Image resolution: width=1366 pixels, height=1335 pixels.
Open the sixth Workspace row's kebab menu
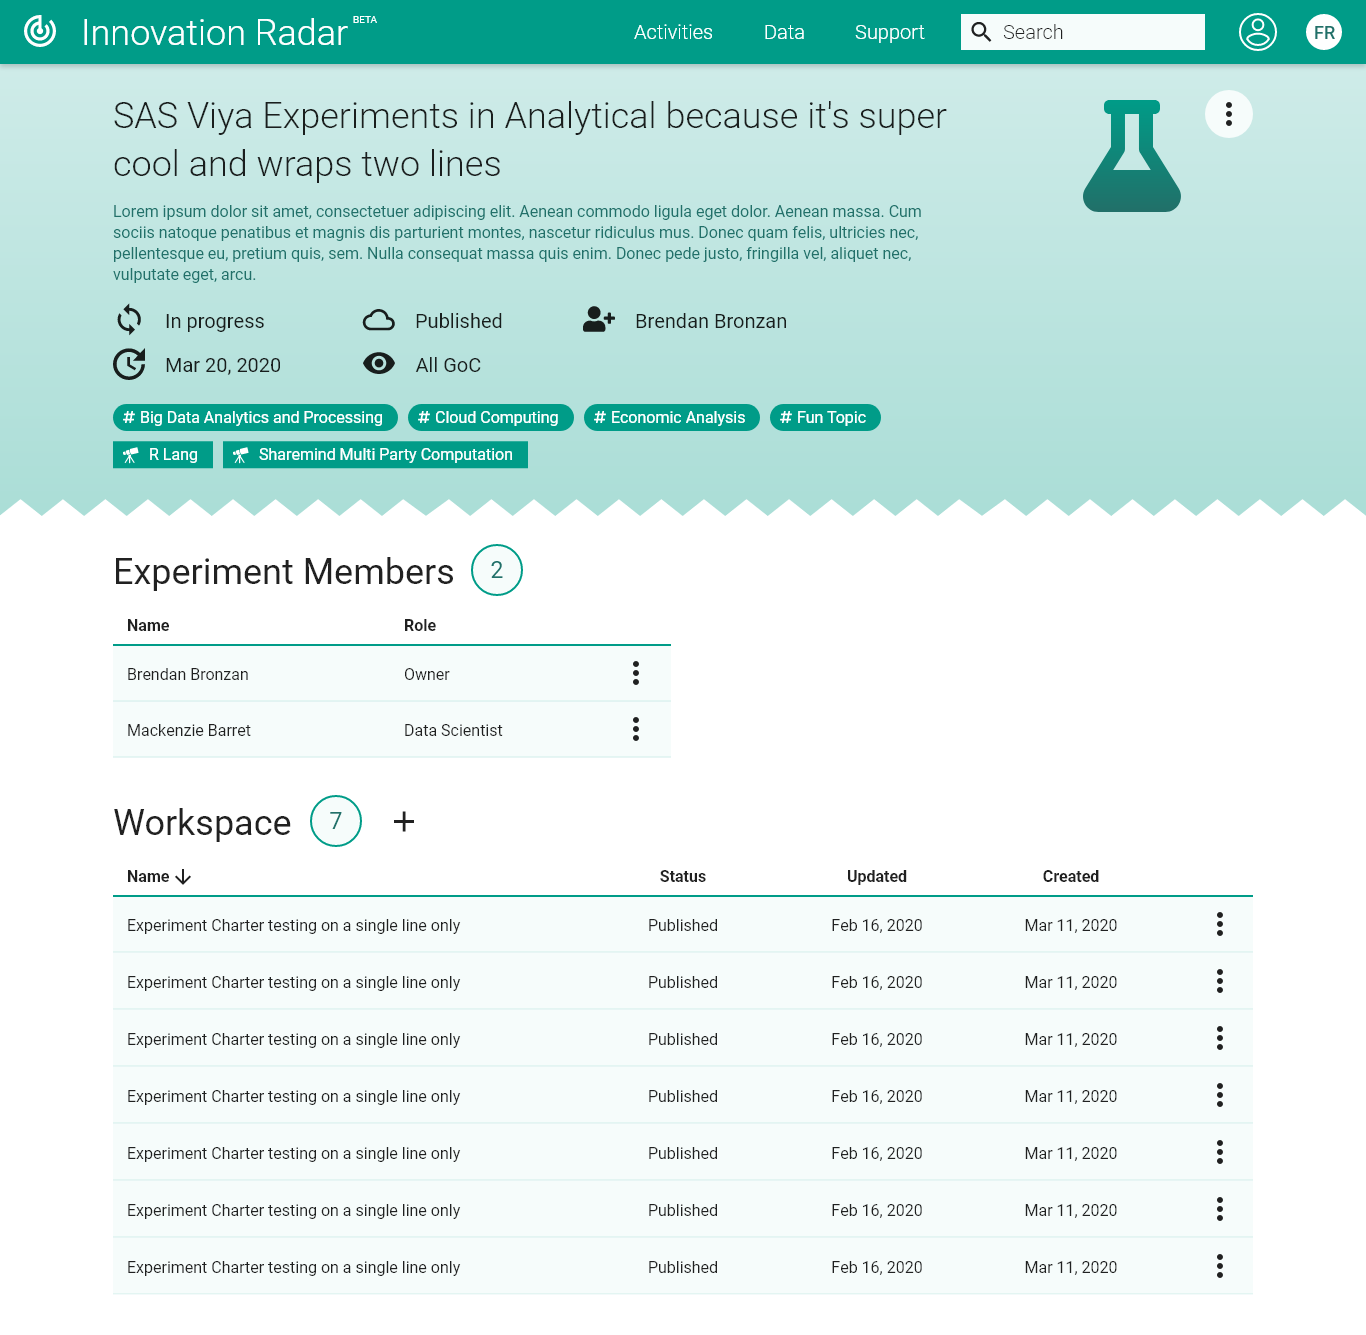coord(1220,1209)
